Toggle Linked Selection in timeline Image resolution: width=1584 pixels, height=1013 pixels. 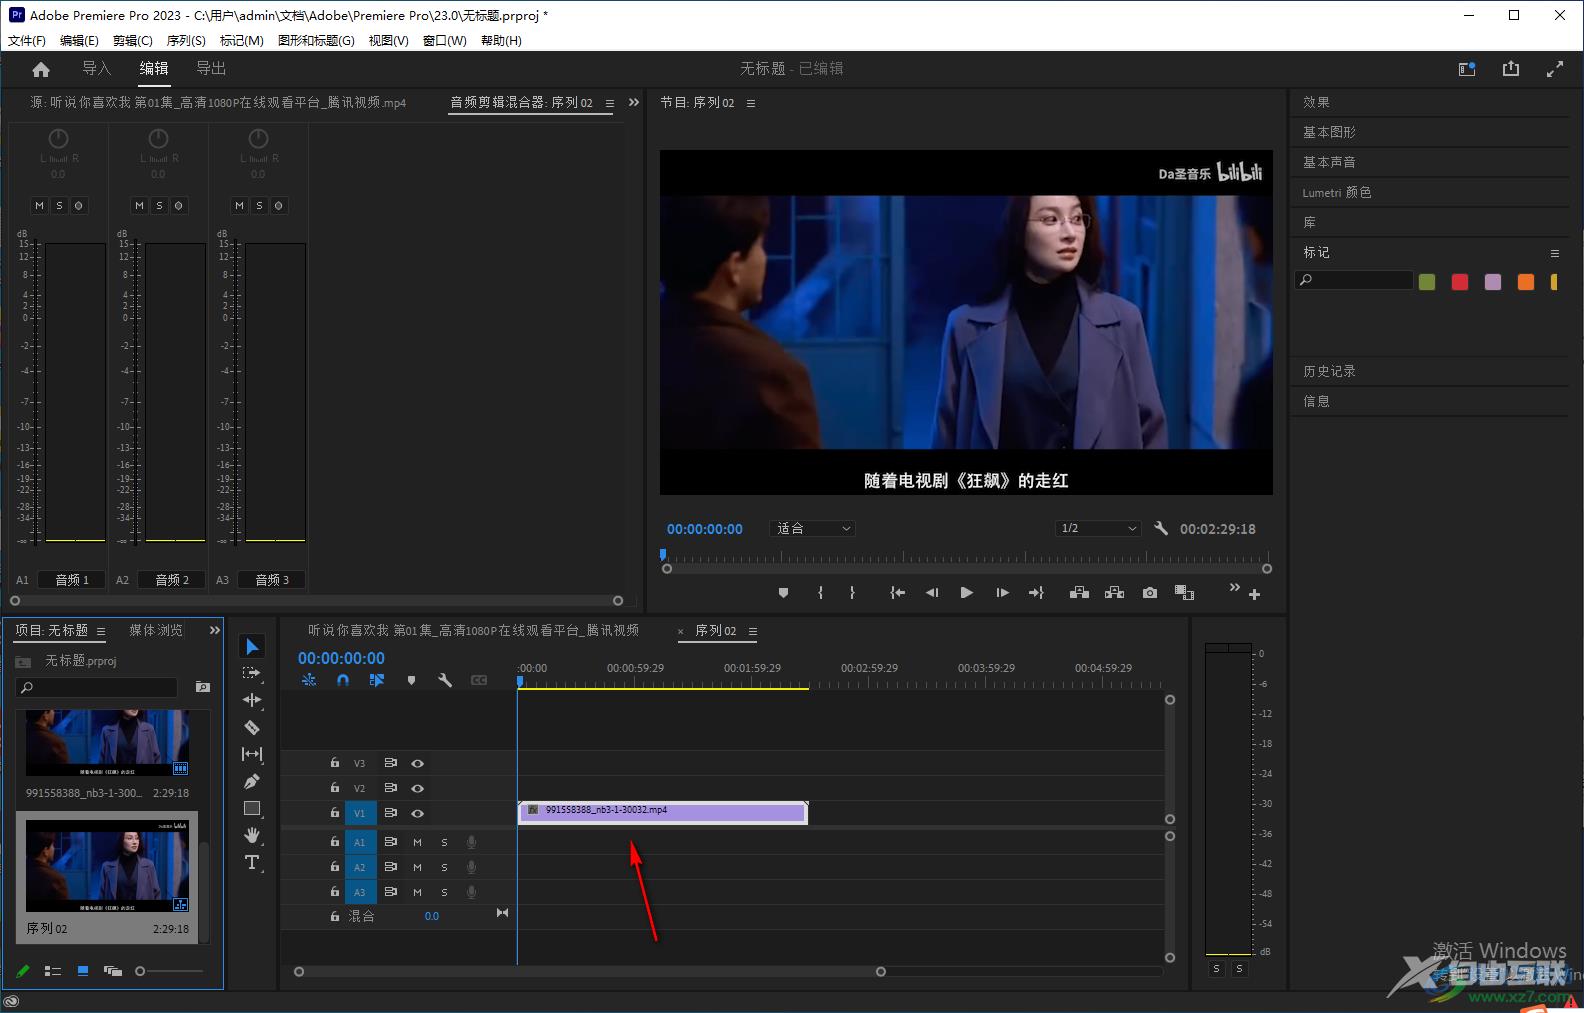click(377, 680)
